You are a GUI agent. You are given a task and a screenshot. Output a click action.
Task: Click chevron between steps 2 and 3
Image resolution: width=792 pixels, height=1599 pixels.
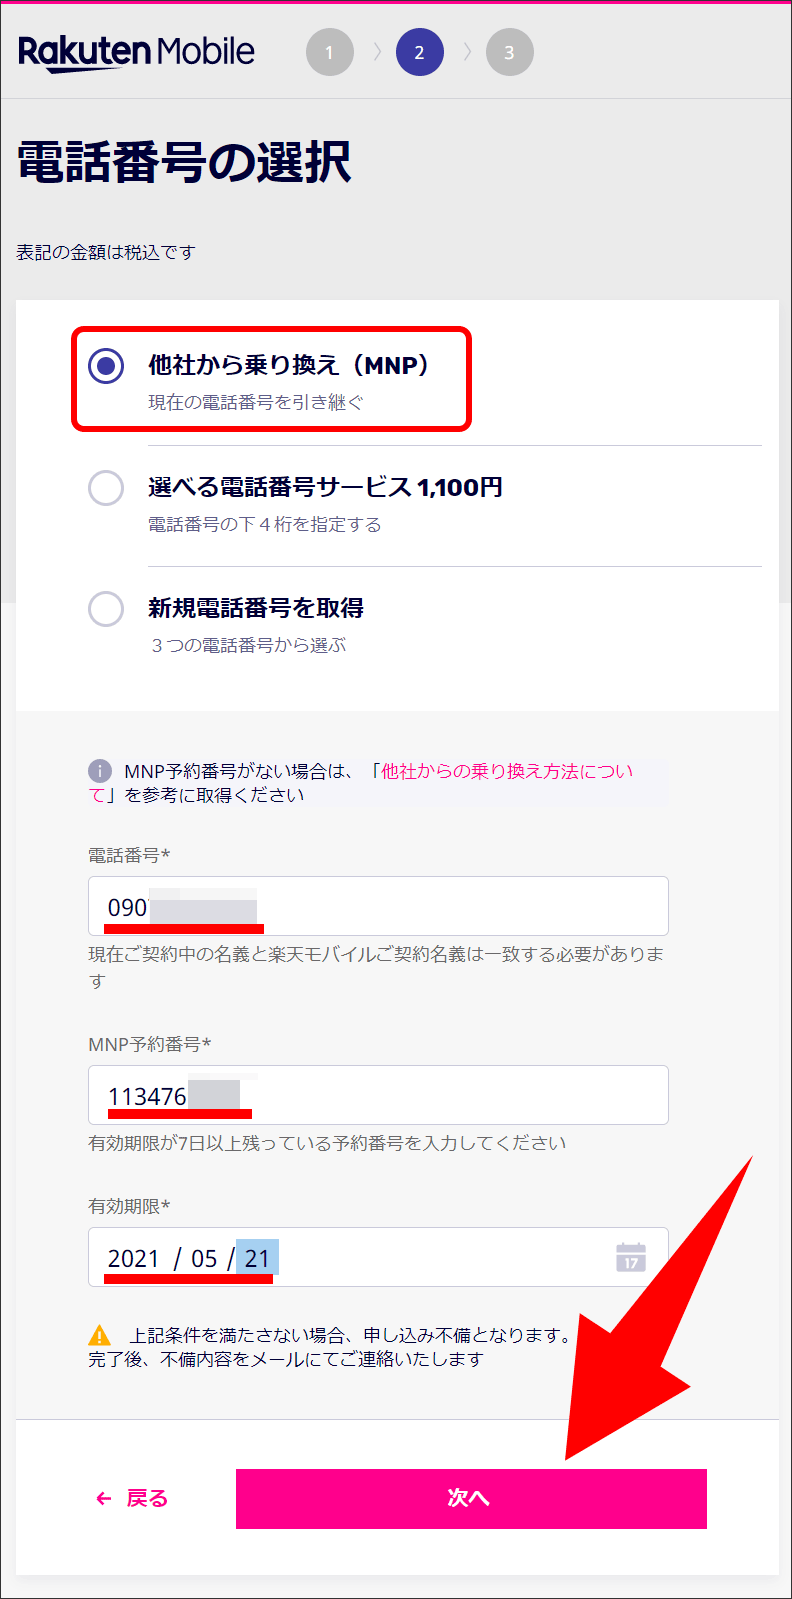[x=467, y=52]
